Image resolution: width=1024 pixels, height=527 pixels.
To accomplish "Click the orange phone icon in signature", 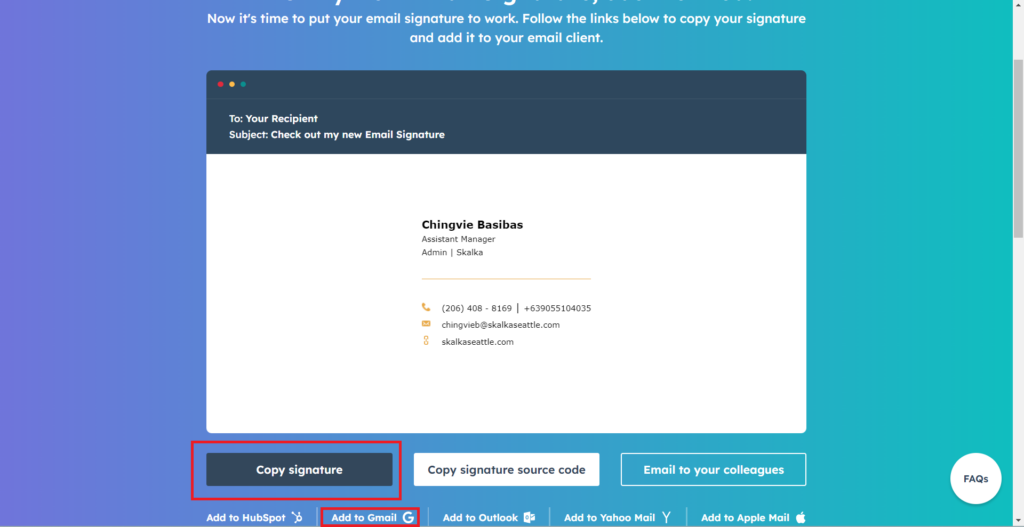I will coord(426,307).
